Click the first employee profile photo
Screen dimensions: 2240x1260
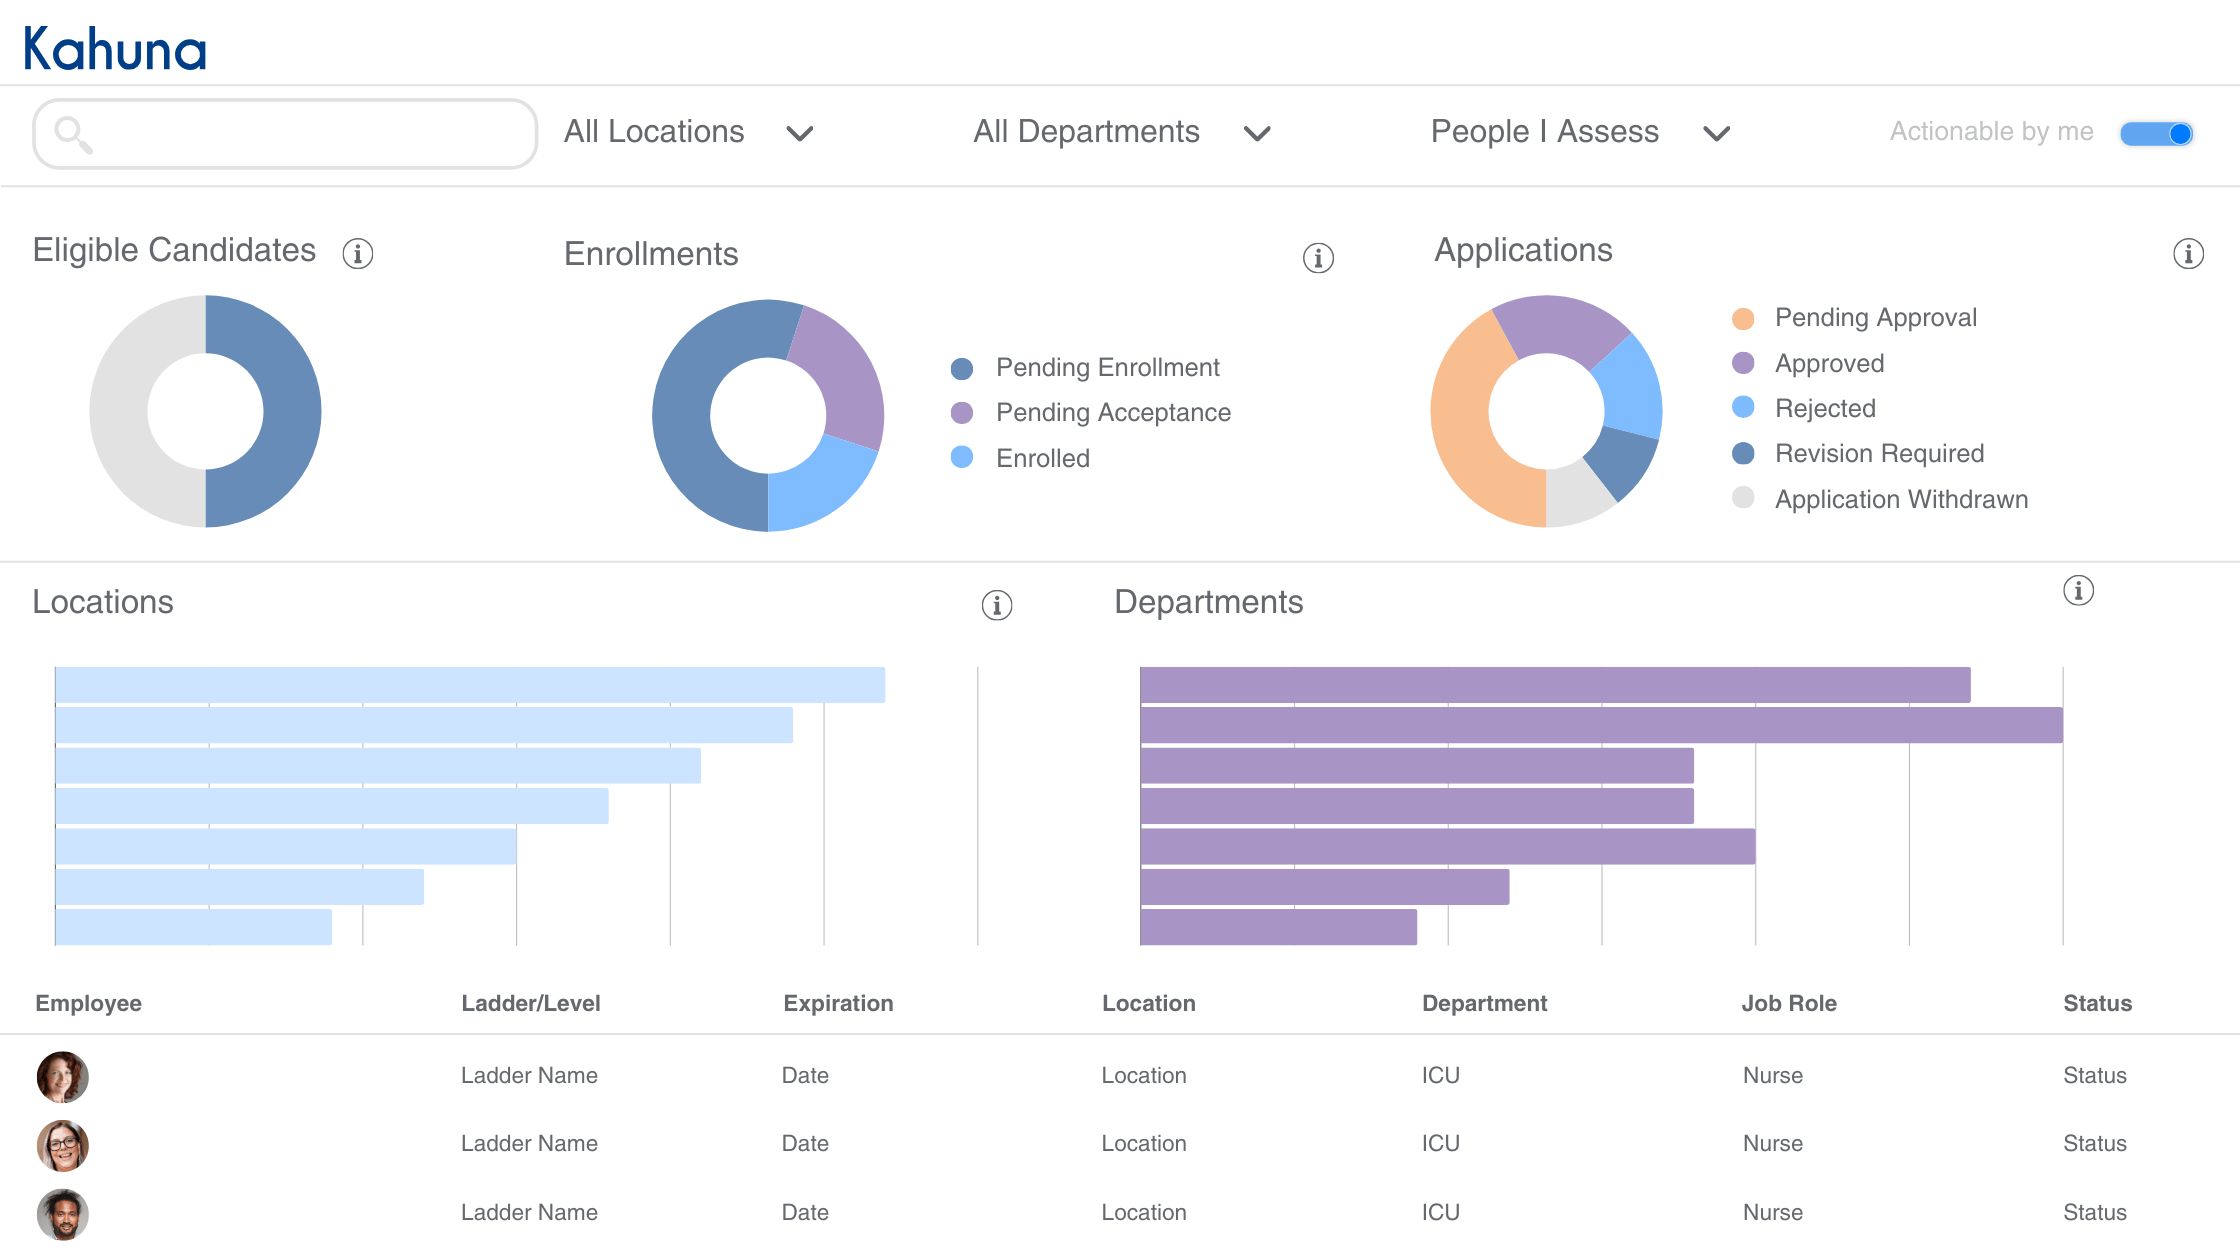click(x=62, y=1075)
